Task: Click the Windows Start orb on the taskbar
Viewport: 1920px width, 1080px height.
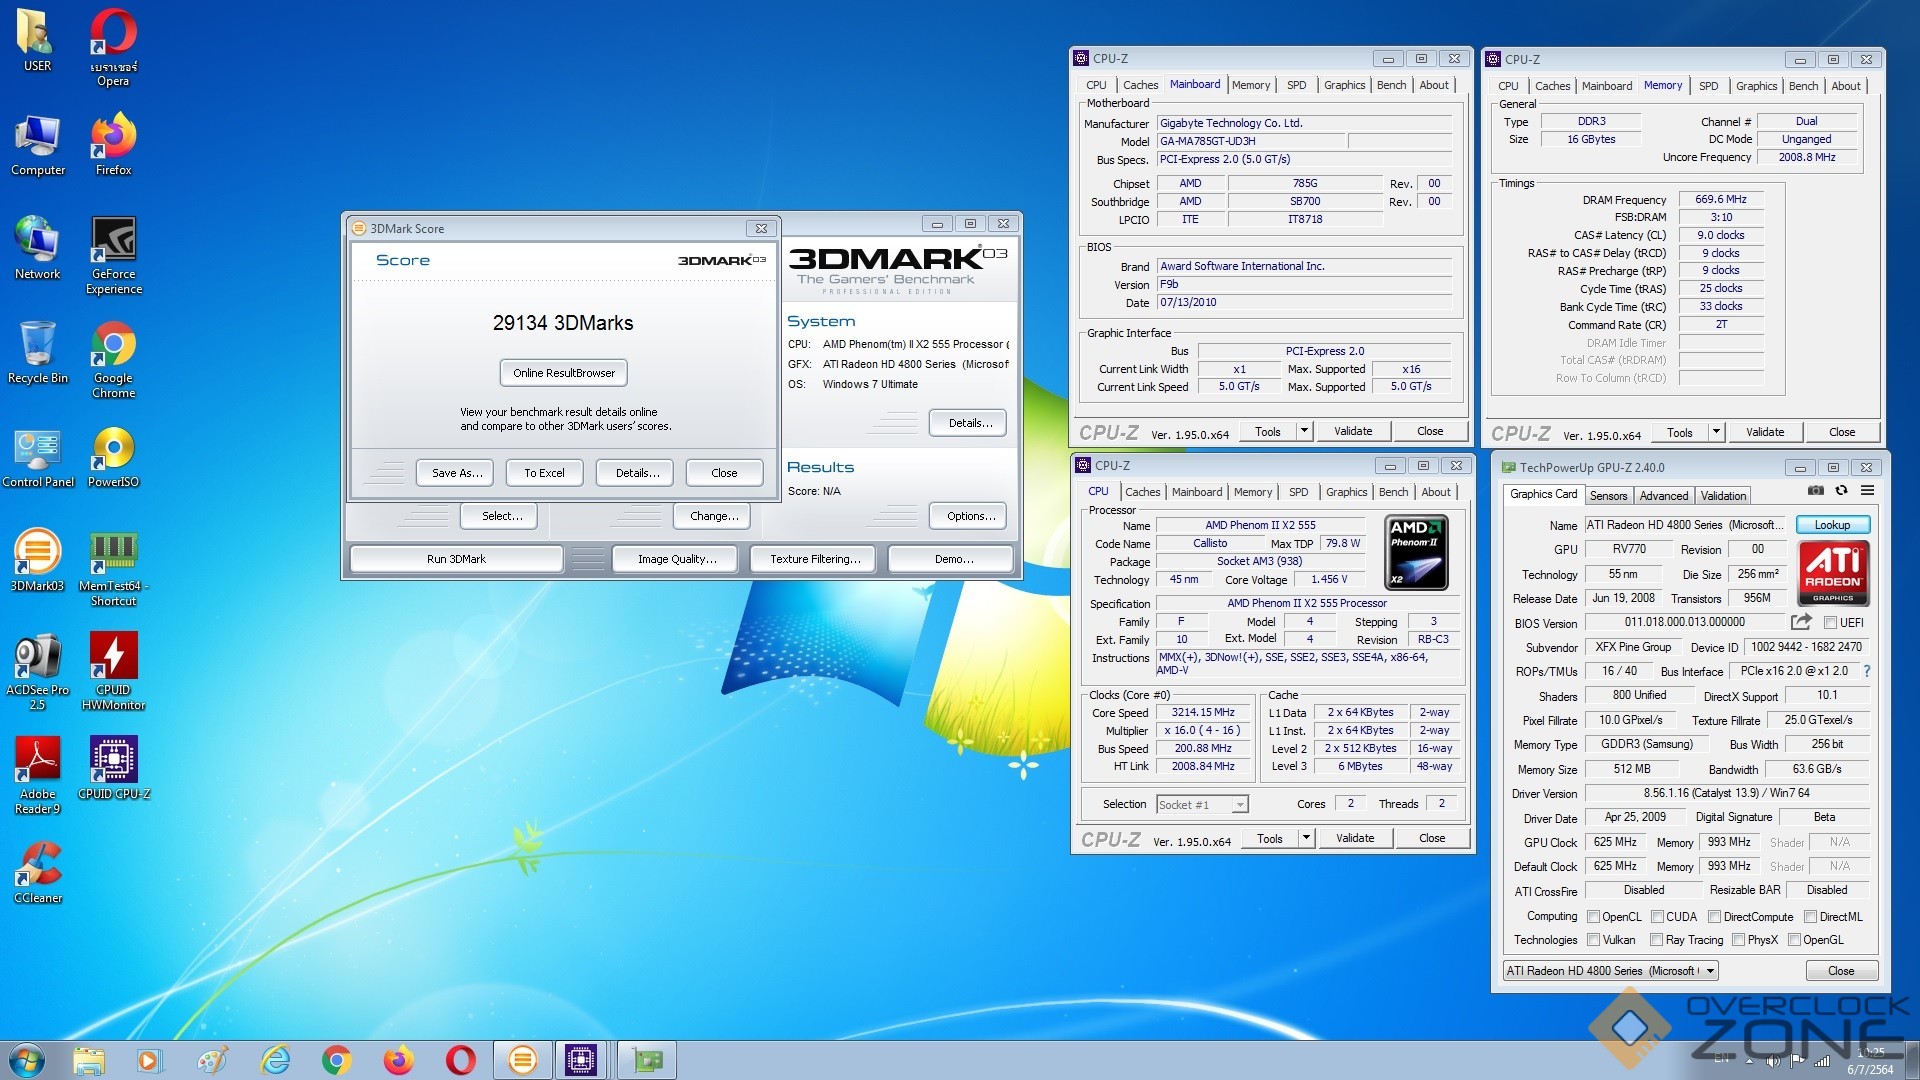Action: [27, 1060]
